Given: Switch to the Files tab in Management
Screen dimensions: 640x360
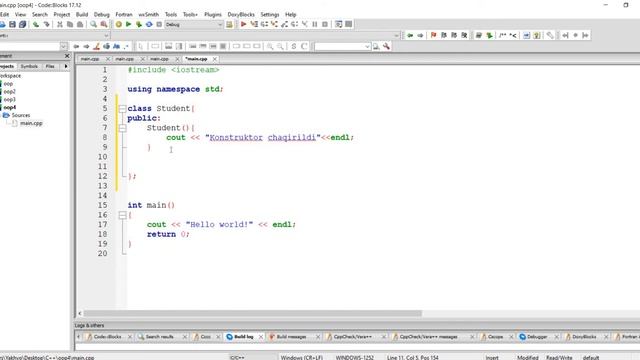Looking at the screenshot, I should (x=50, y=66).
